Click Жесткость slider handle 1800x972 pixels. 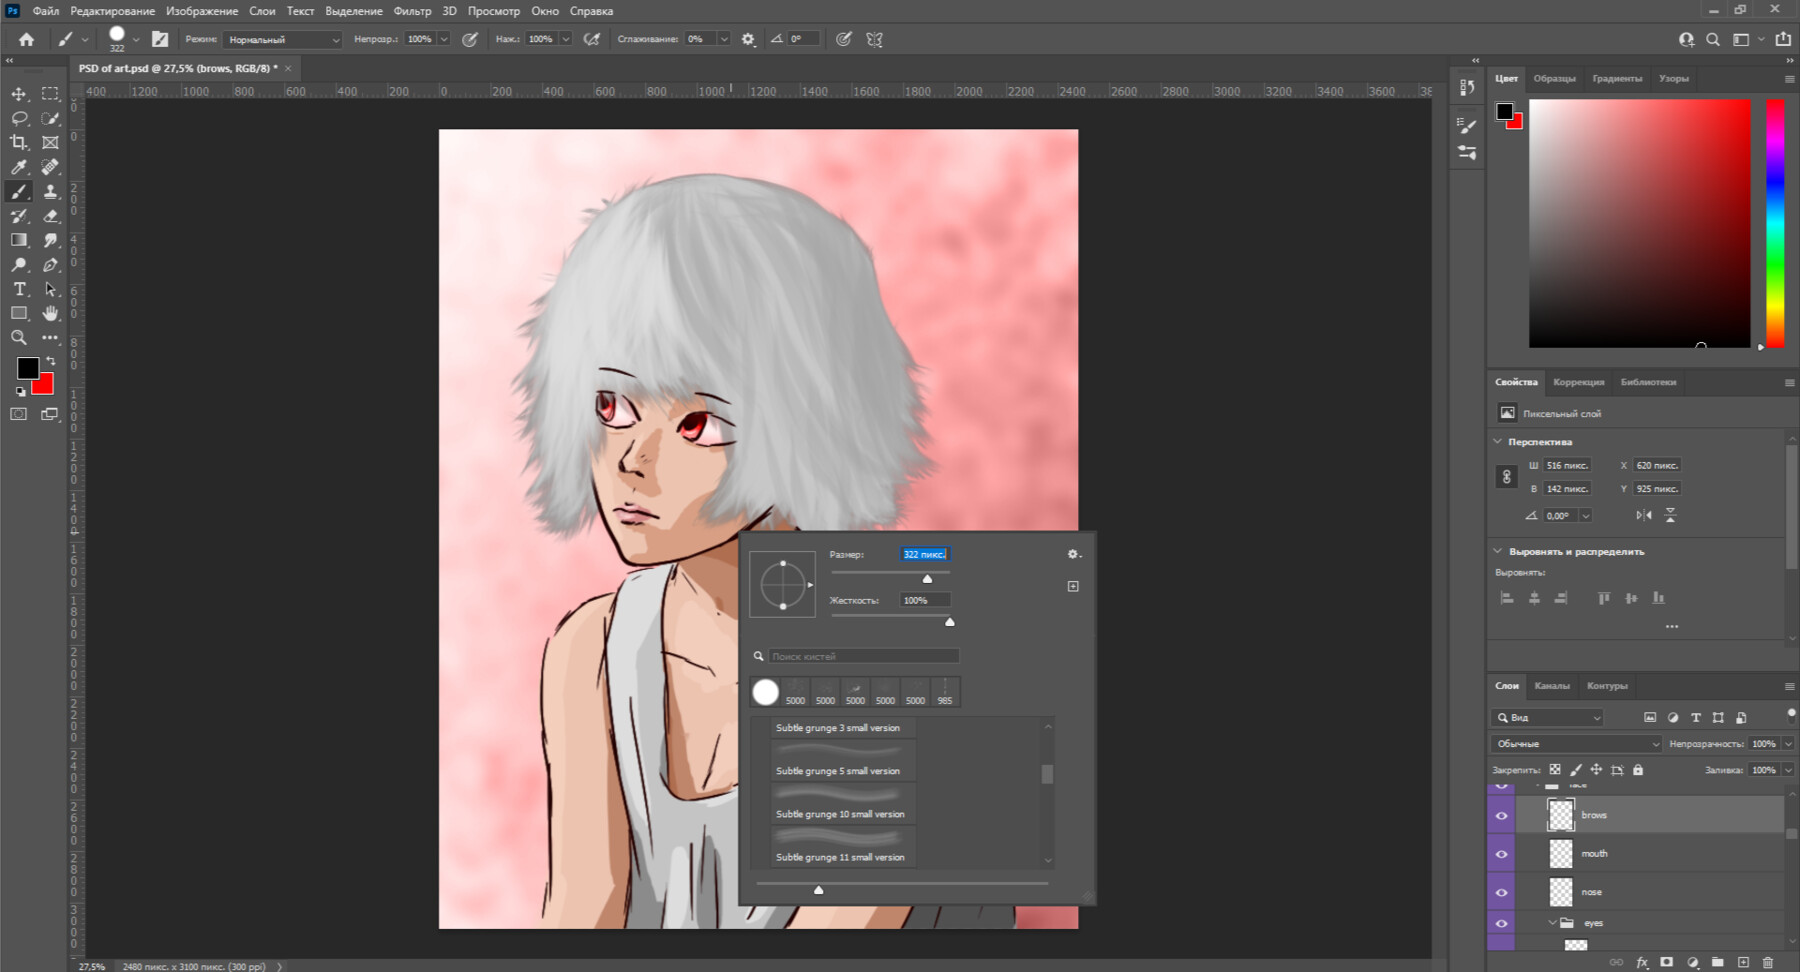tap(949, 622)
